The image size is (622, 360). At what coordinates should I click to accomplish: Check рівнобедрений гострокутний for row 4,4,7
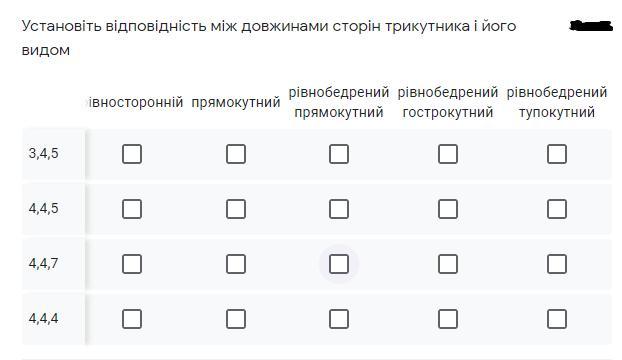(448, 264)
